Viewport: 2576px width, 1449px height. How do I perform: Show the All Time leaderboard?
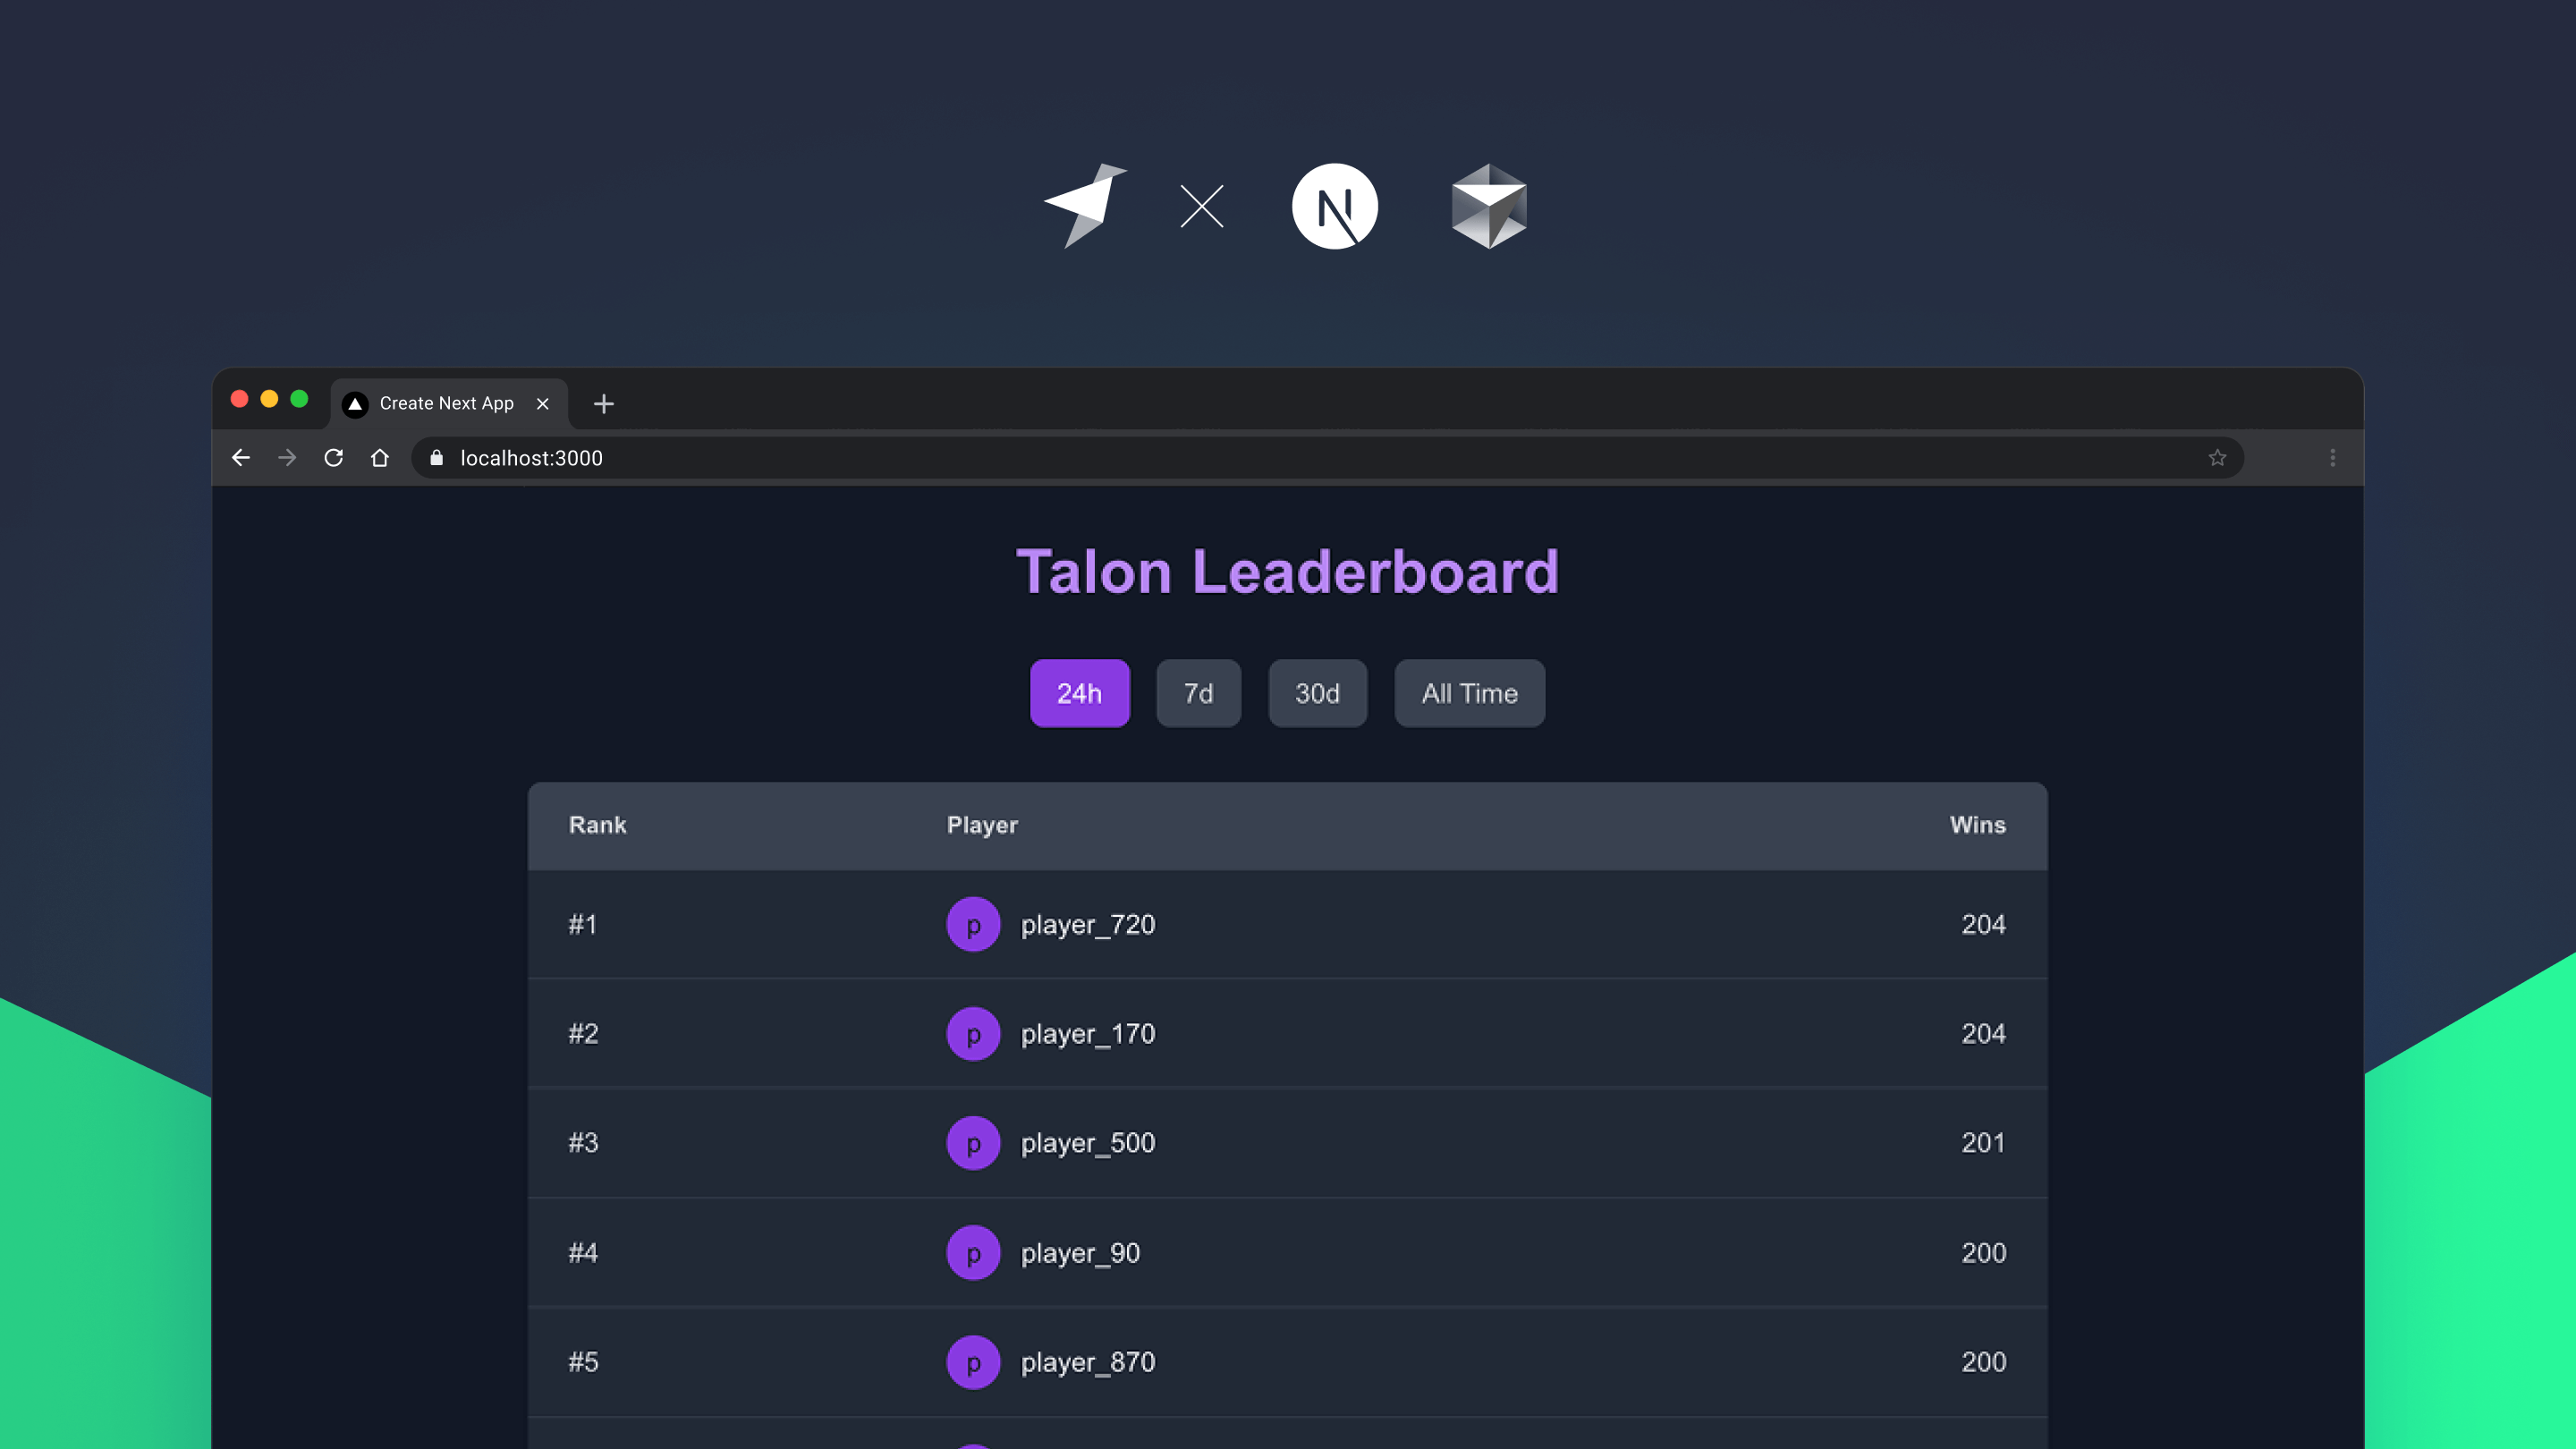(x=1469, y=693)
